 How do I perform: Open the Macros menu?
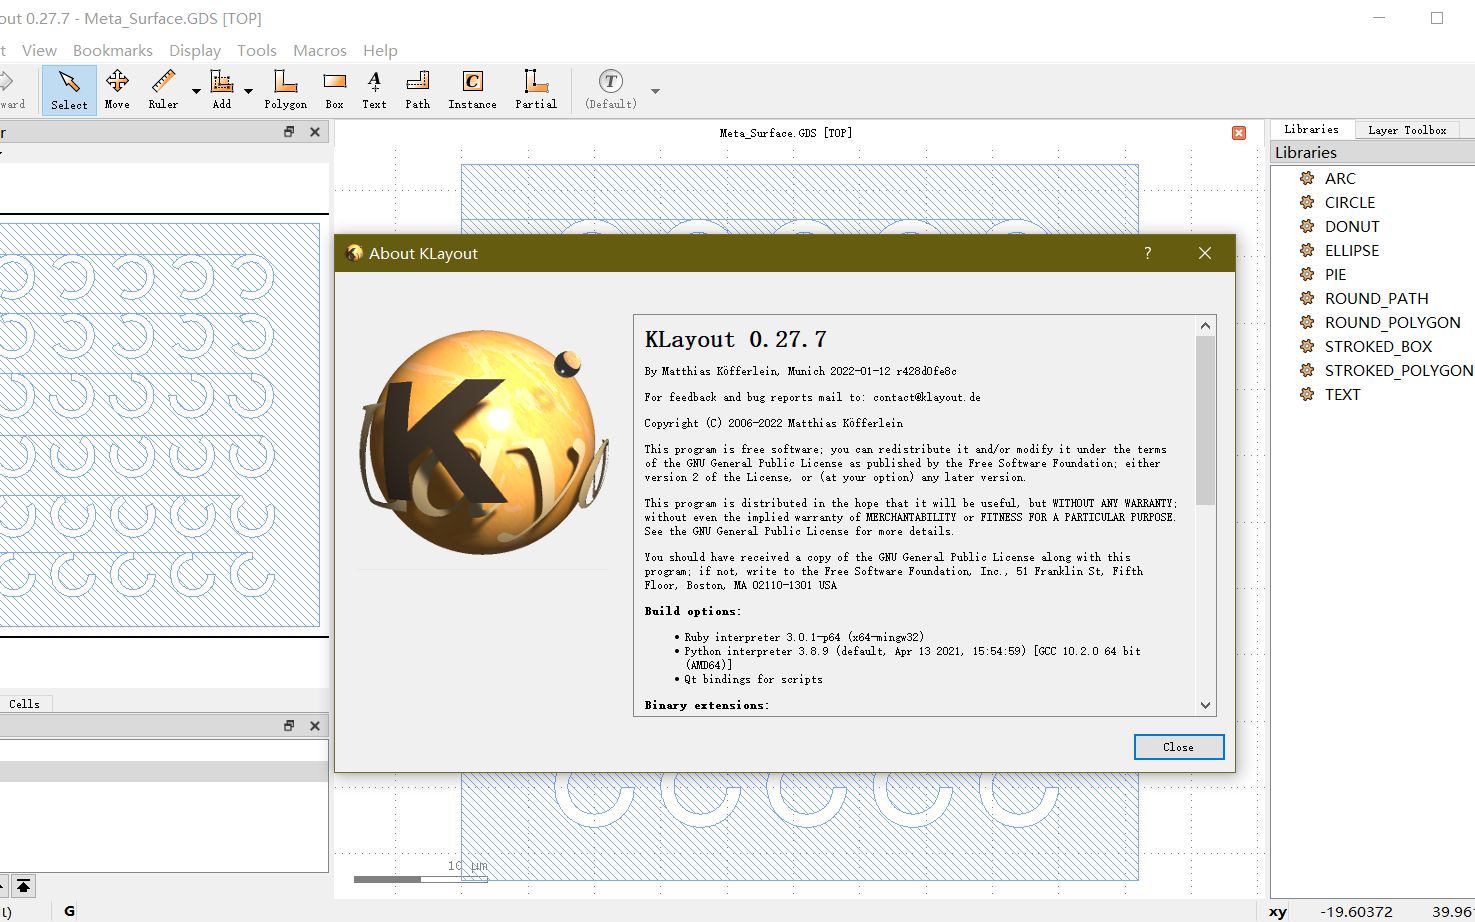(320, 50)
